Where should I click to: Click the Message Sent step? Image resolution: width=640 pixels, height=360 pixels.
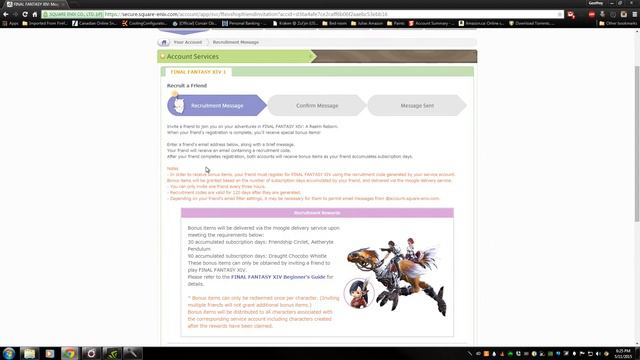pyautogui.click(x=417, y=105)
